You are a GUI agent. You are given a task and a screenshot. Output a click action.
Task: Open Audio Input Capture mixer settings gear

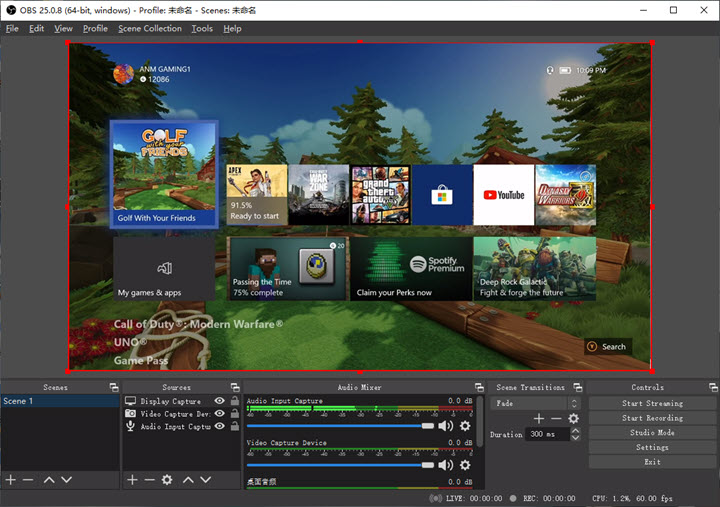pos(465,426)
